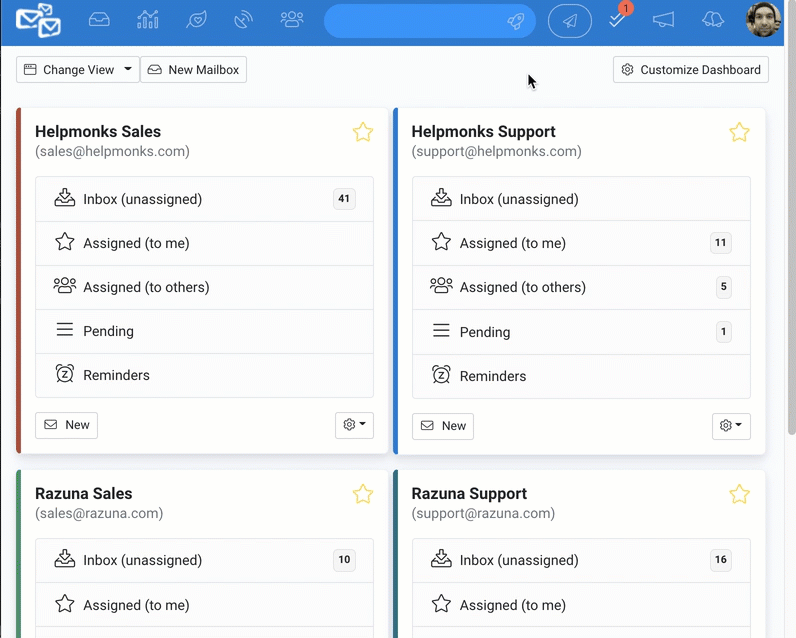This screenshot has height=638, width=796.
Task: Open Helpmonks Sales Reminders
Action: 205,375
